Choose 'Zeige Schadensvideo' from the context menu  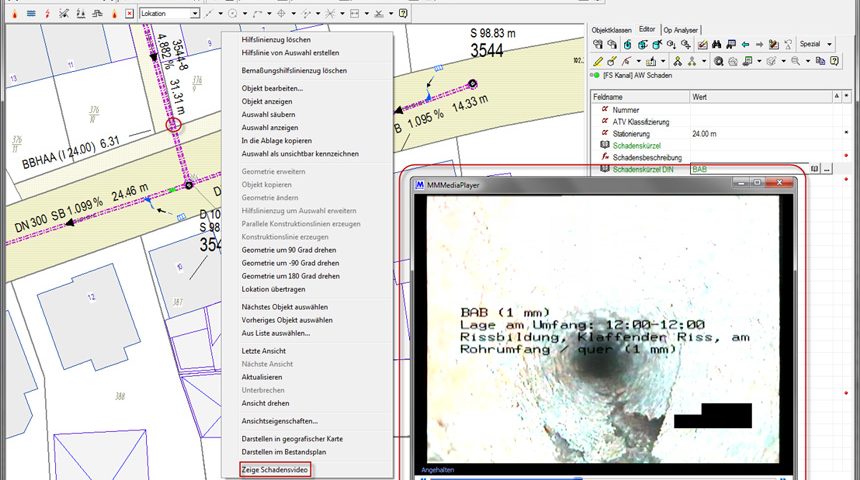point(275,469)
